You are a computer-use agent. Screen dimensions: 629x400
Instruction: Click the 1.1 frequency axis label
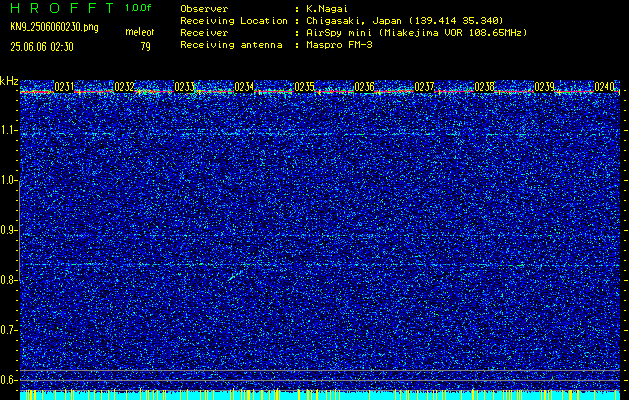(8, 130)
